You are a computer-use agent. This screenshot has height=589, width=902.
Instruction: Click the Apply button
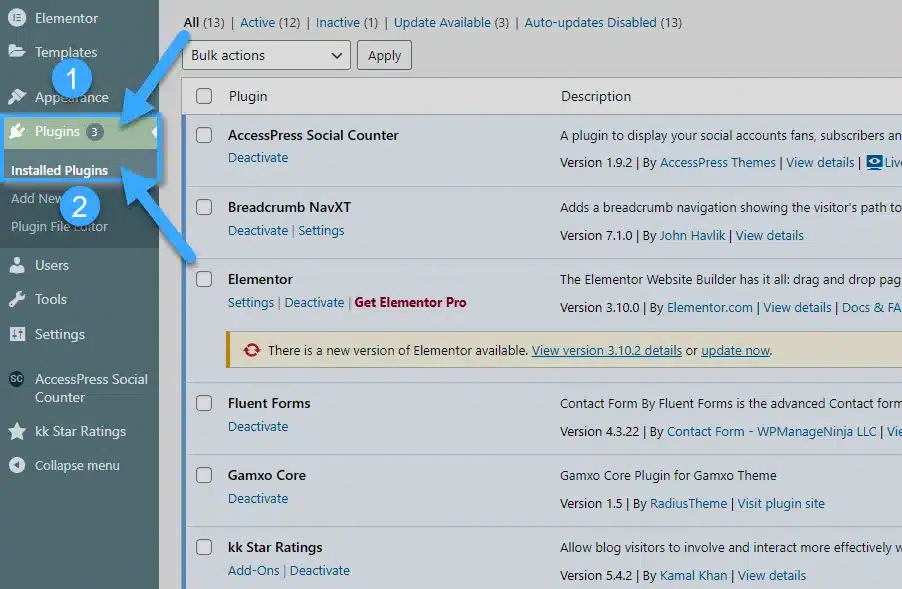pyautogui.click(x=384, y=55)
